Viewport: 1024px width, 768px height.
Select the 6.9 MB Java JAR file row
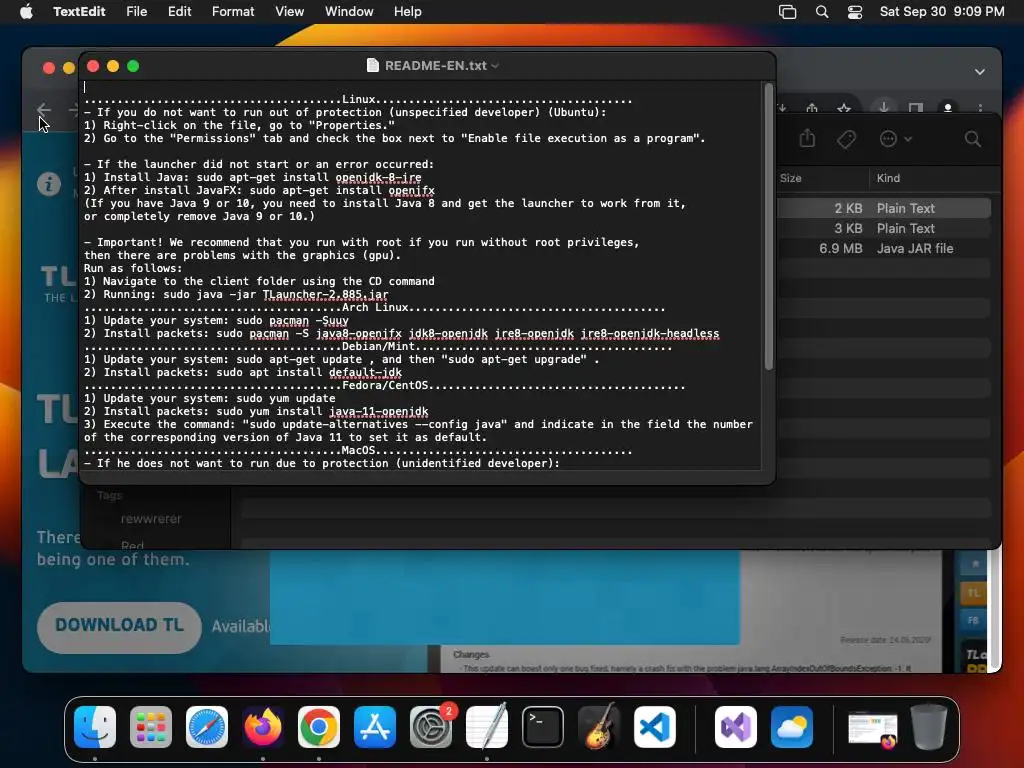point(884,248)
